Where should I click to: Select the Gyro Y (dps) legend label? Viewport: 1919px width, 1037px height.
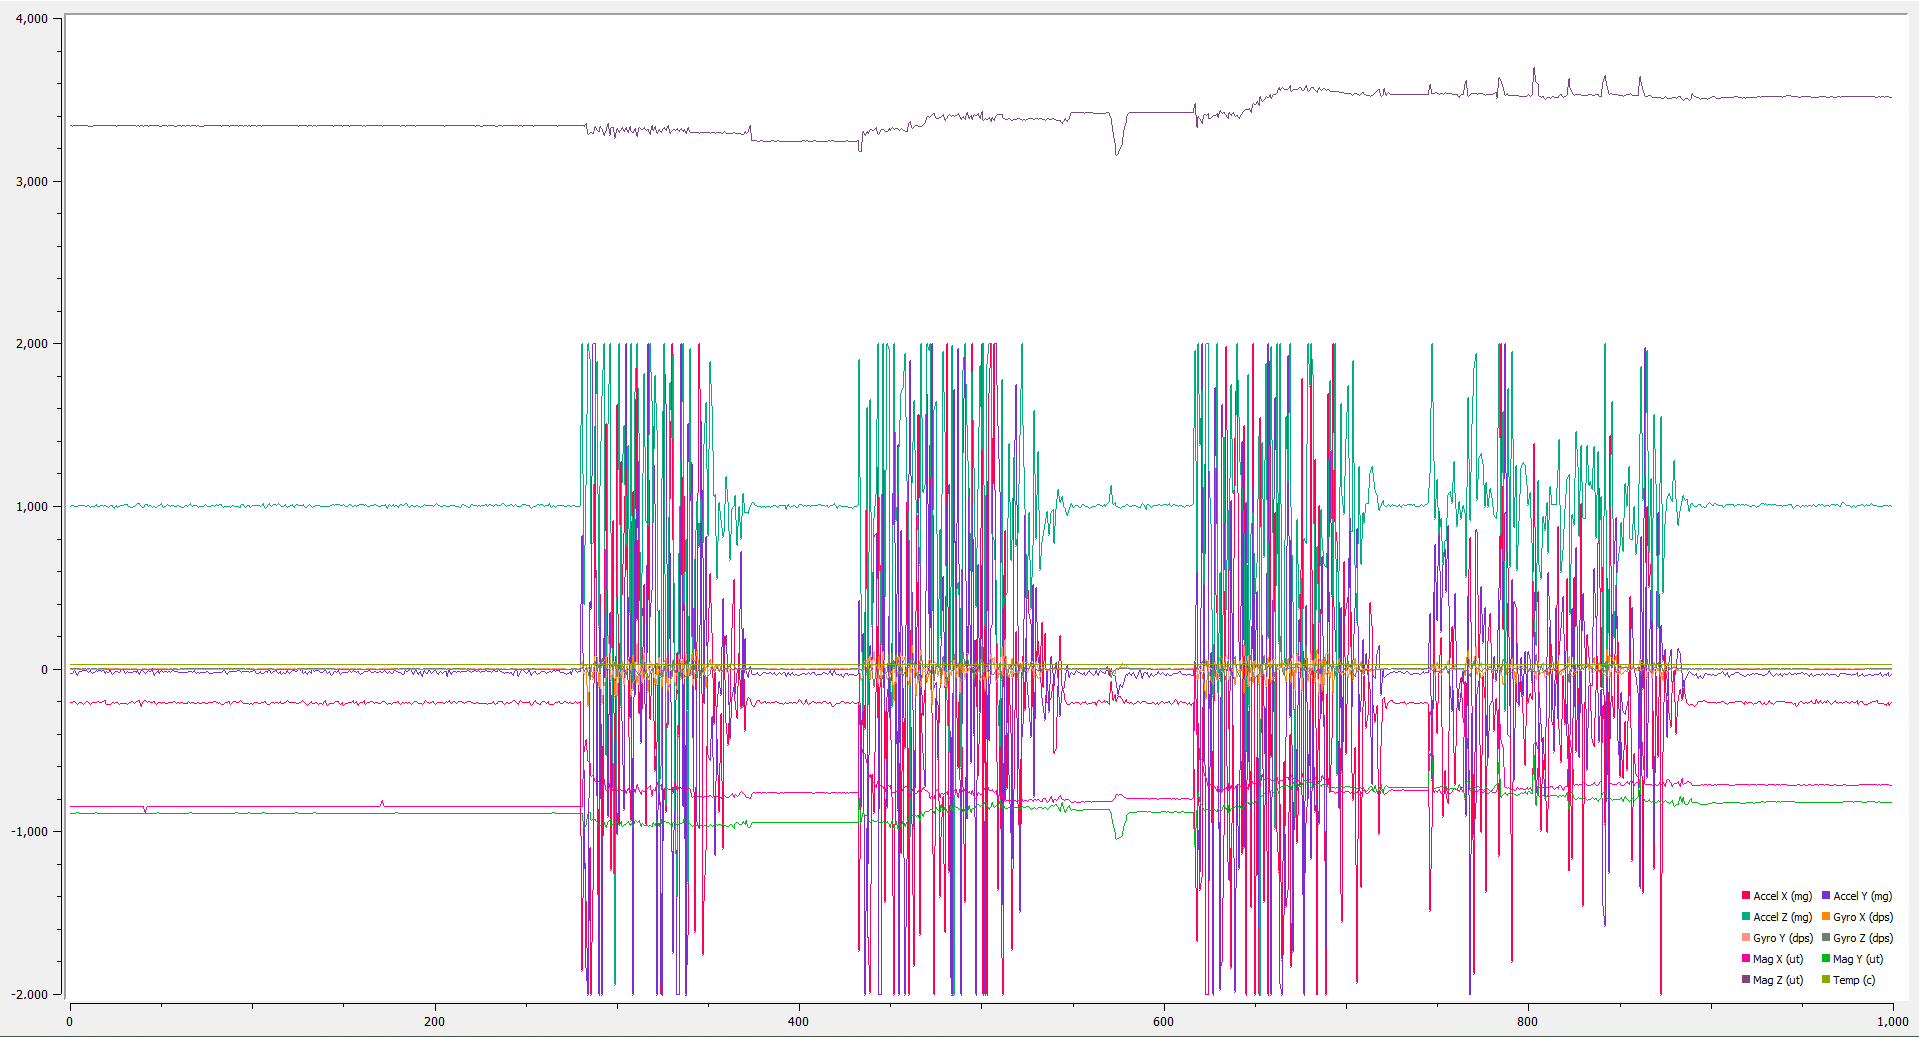tap(1782, 938)
